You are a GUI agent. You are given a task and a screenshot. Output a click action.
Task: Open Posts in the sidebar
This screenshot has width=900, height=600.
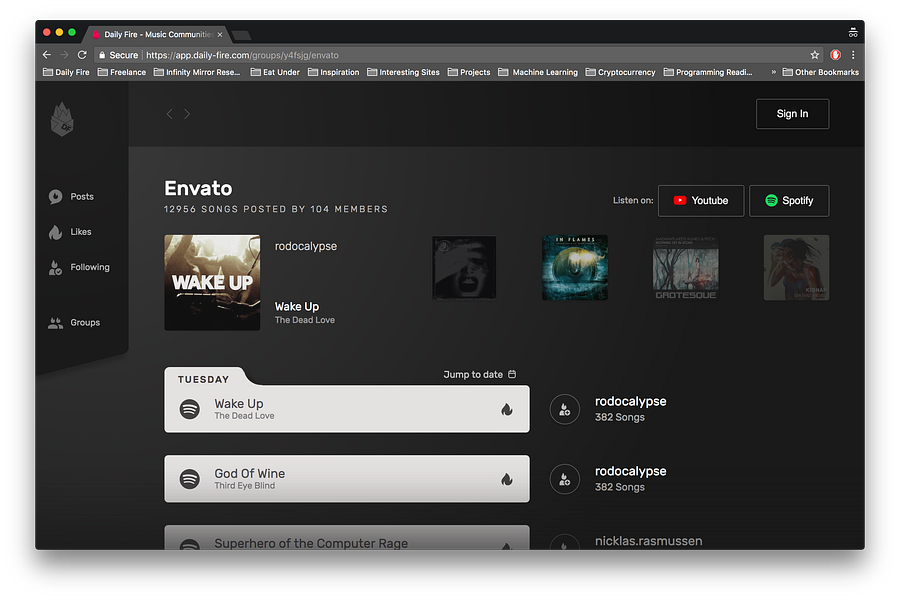(71, 196)
